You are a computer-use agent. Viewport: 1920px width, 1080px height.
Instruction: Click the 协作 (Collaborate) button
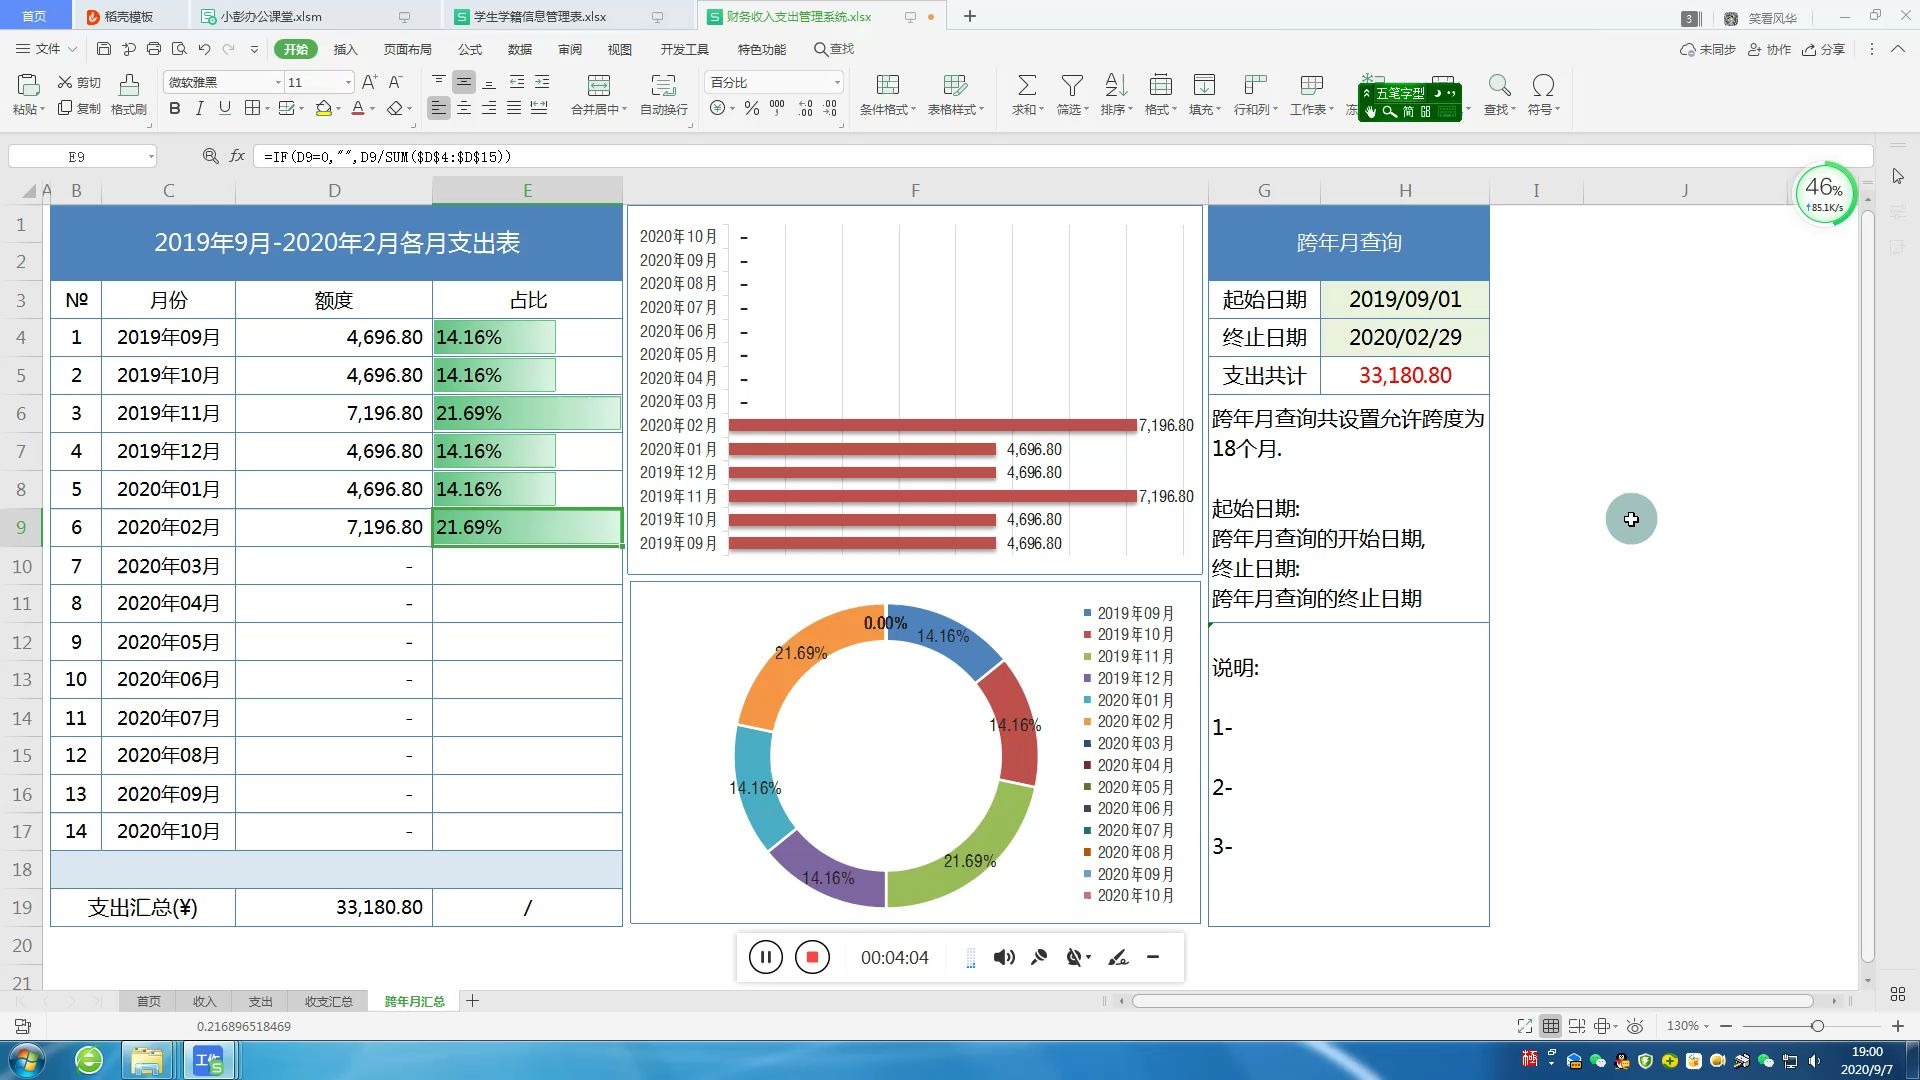[1769, 49]
